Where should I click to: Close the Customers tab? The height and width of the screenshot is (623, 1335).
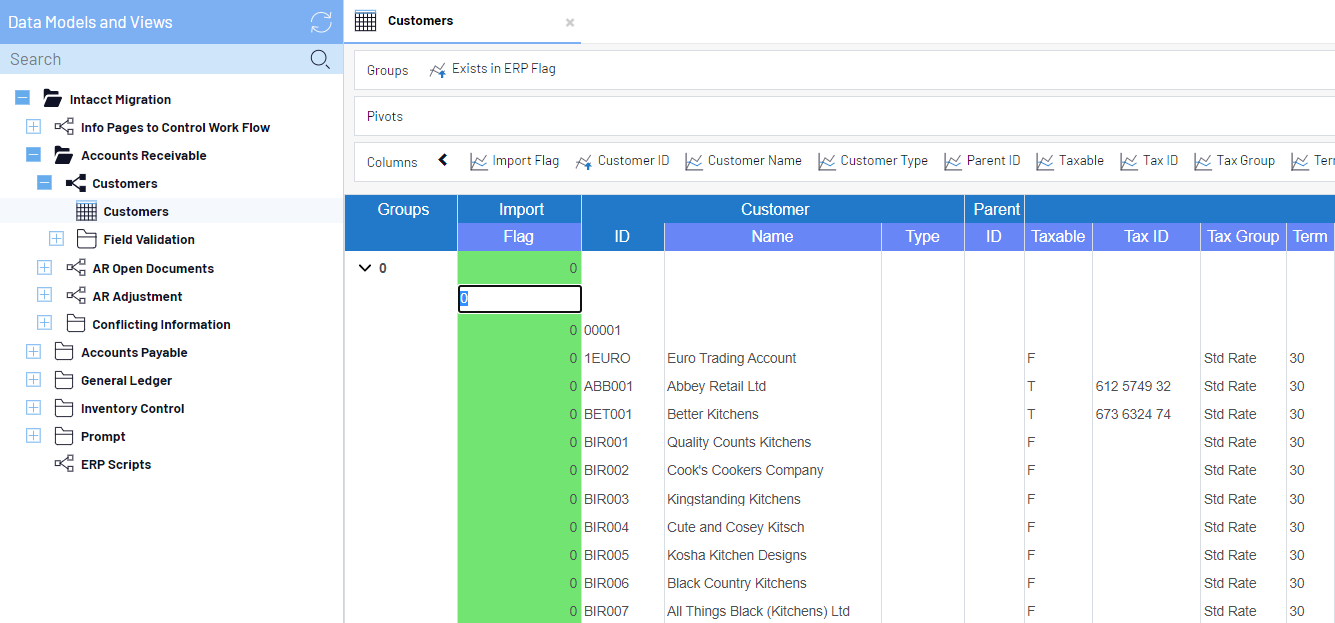click(x=570, y=22)
